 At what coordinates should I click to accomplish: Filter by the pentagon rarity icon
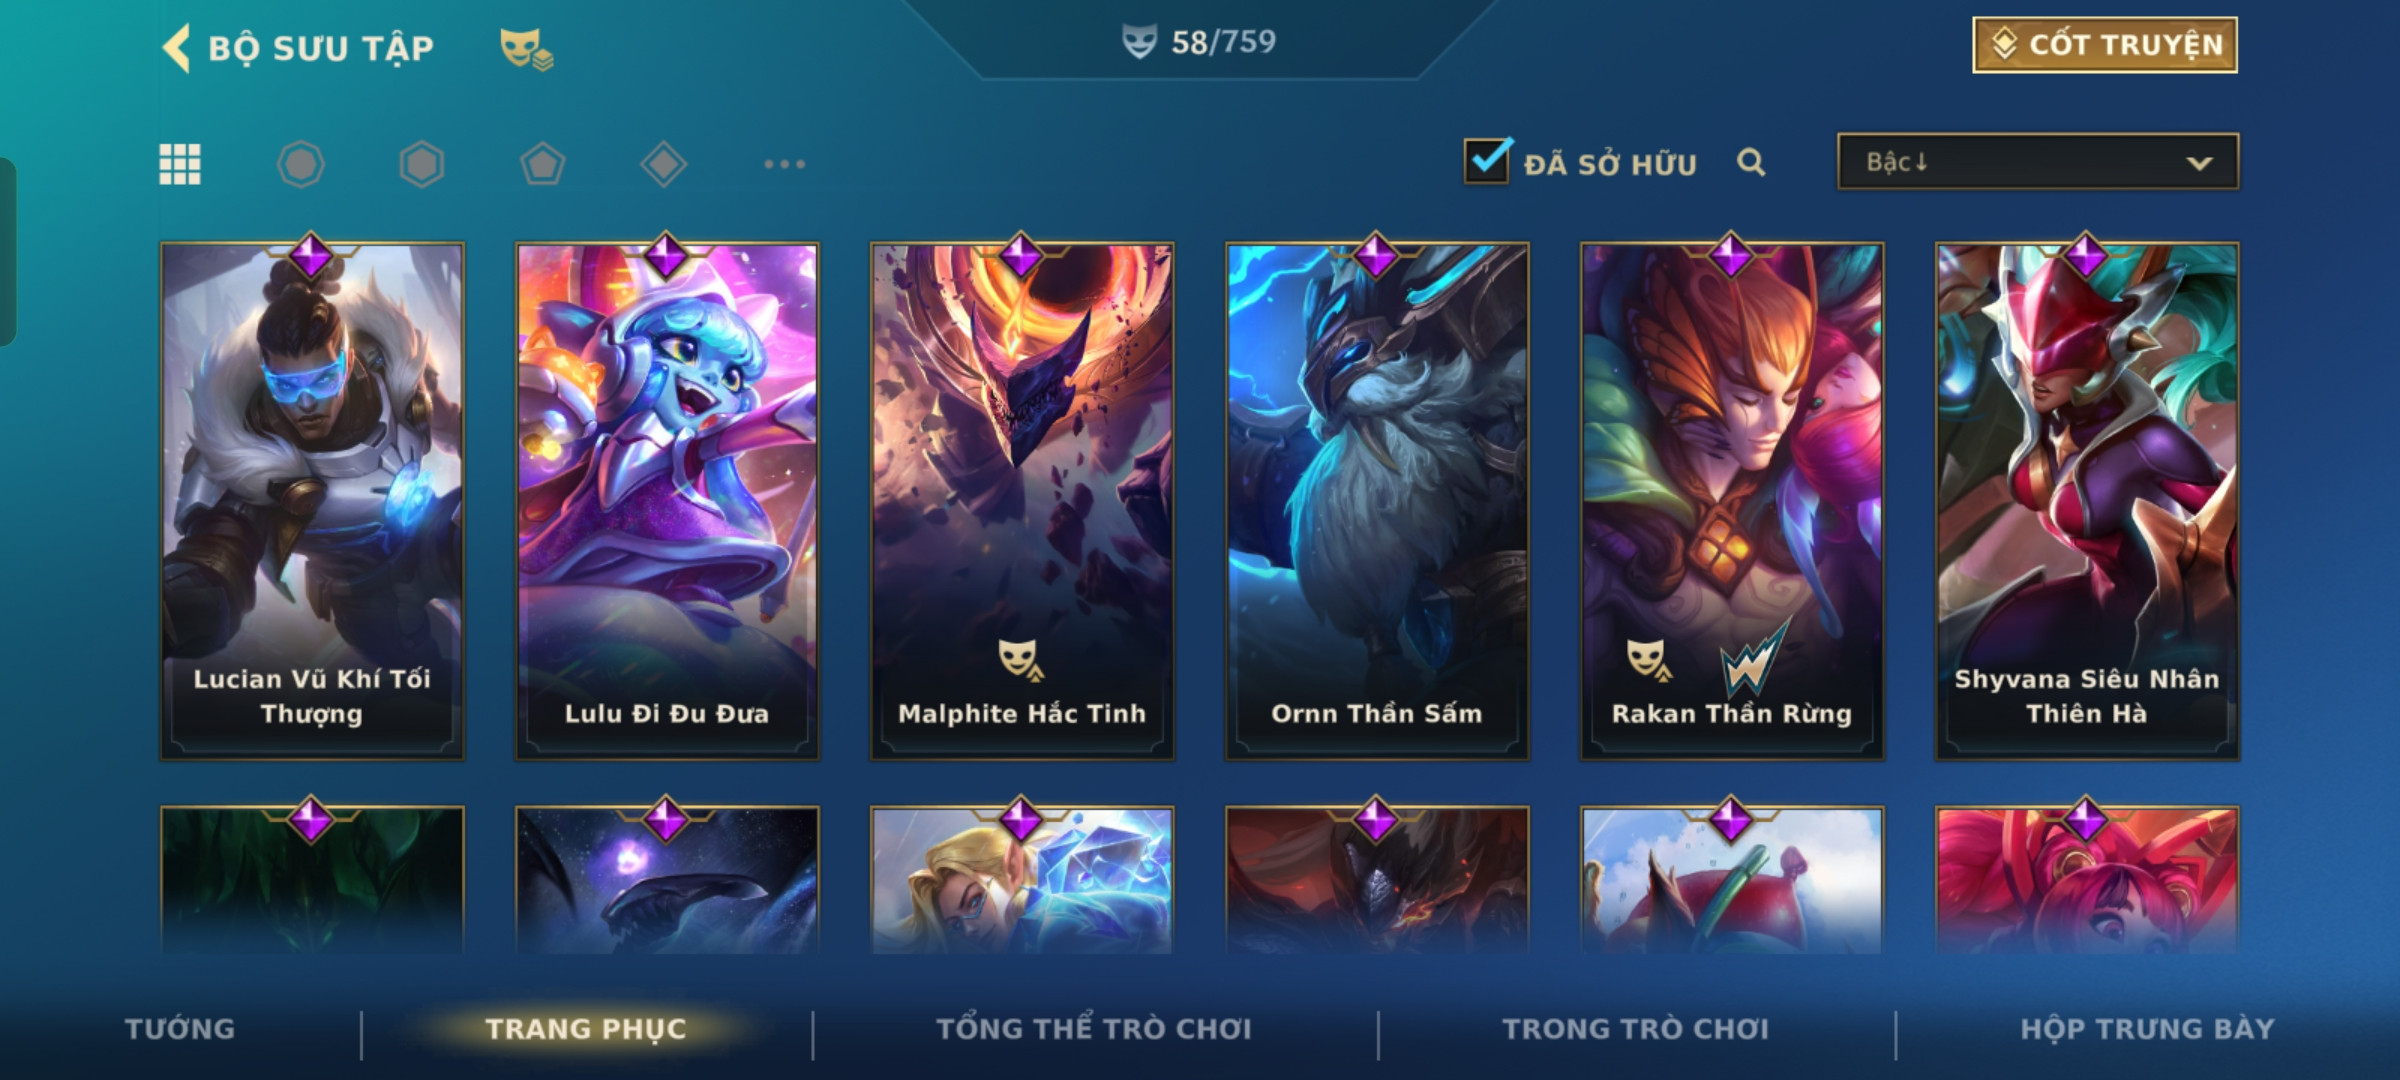[543, 164]
